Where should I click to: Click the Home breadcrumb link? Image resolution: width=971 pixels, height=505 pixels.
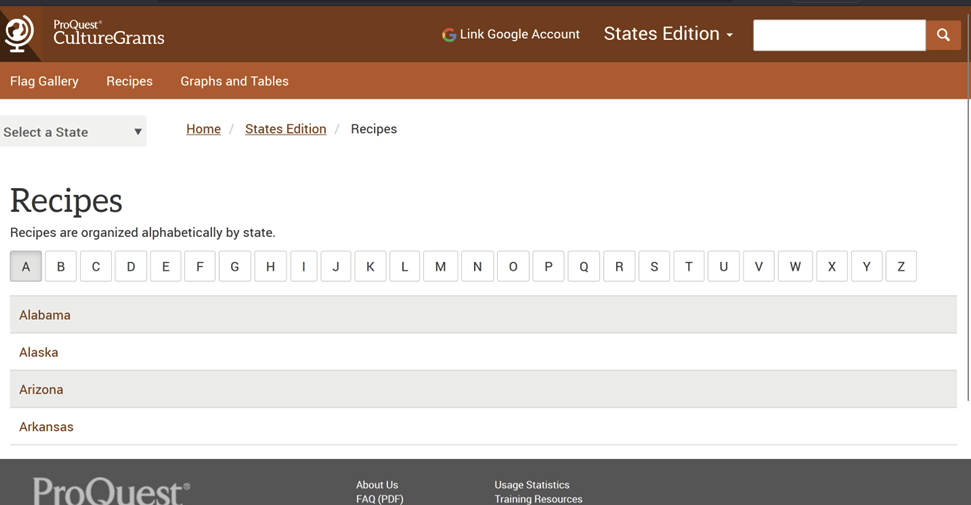(203, 129)
